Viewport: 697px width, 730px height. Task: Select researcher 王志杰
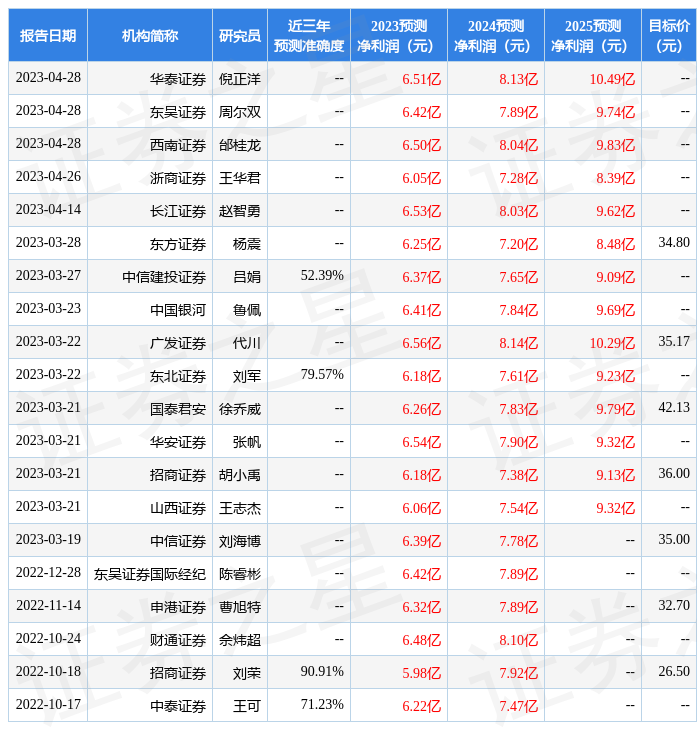(240, 509)
